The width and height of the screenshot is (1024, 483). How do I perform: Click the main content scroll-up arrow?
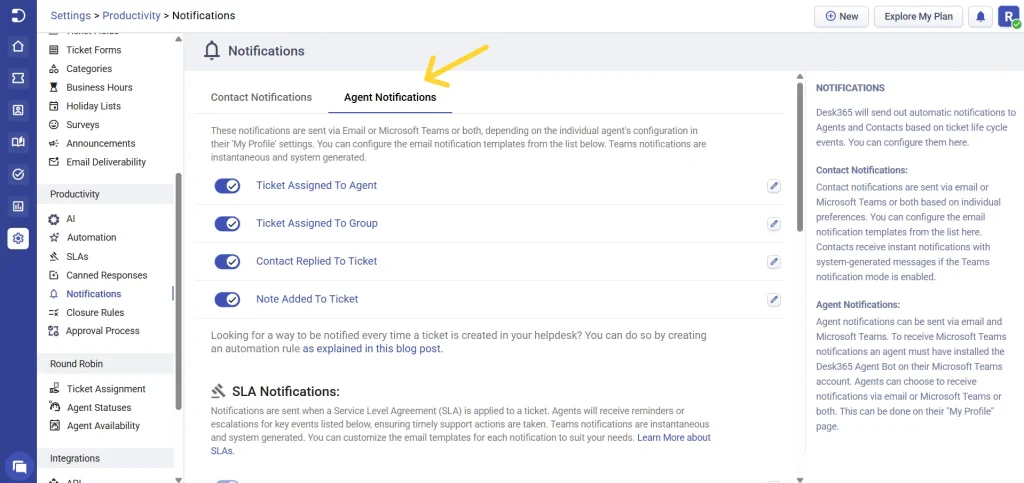point(801,76)
